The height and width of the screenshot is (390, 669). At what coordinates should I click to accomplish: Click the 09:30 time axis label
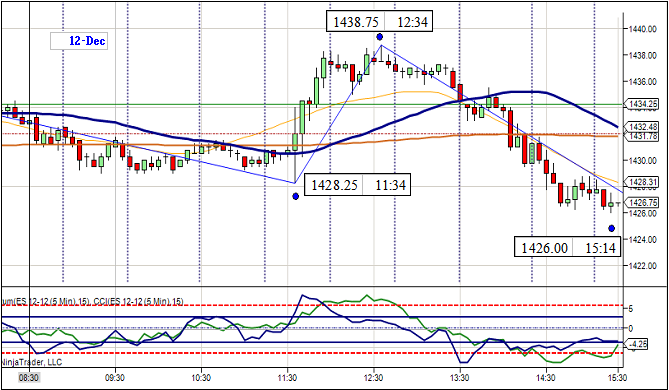[115, 378]
